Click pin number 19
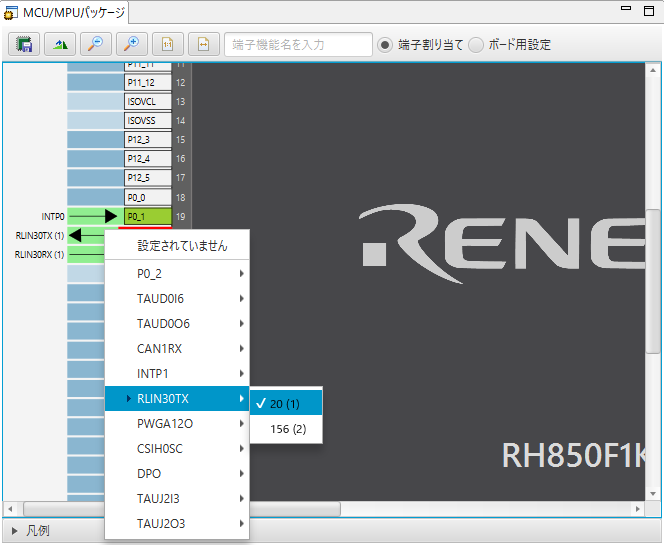This screenshot has width=664, height=545. coord(181,216)
